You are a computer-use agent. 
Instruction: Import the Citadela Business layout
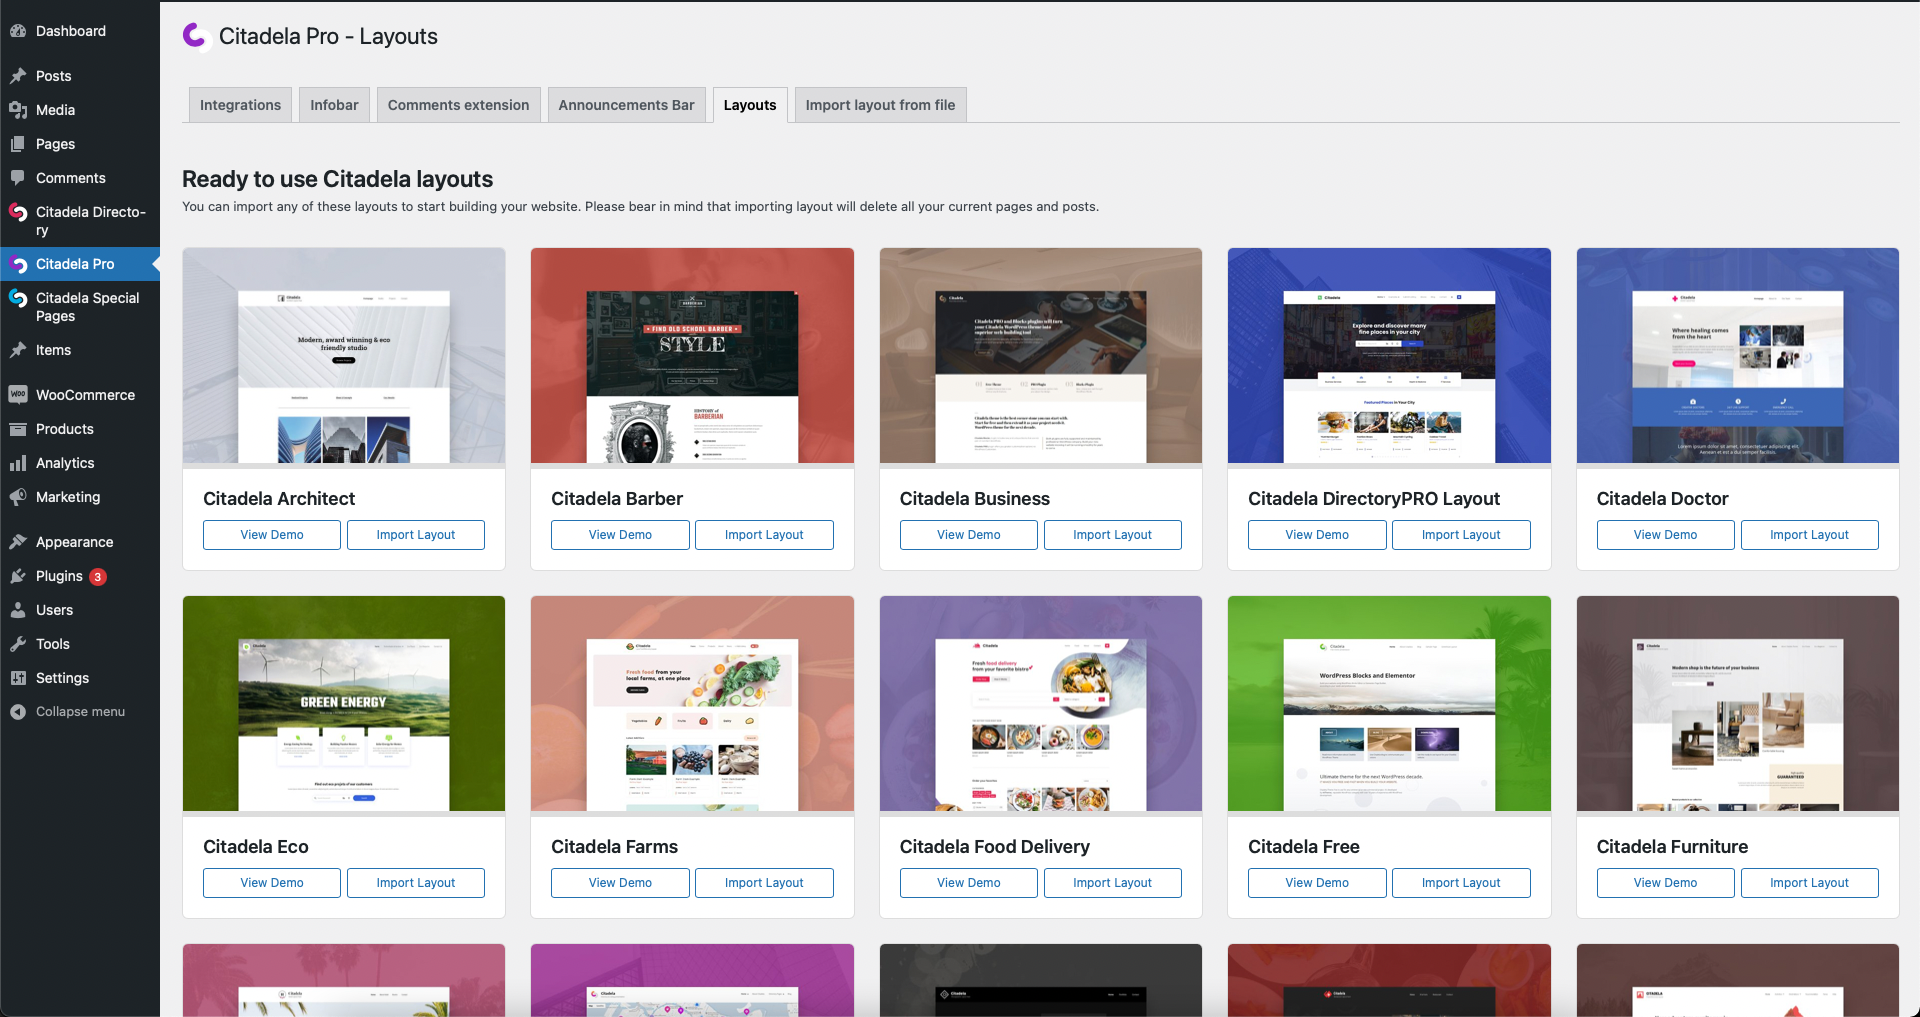(1113, 535)
